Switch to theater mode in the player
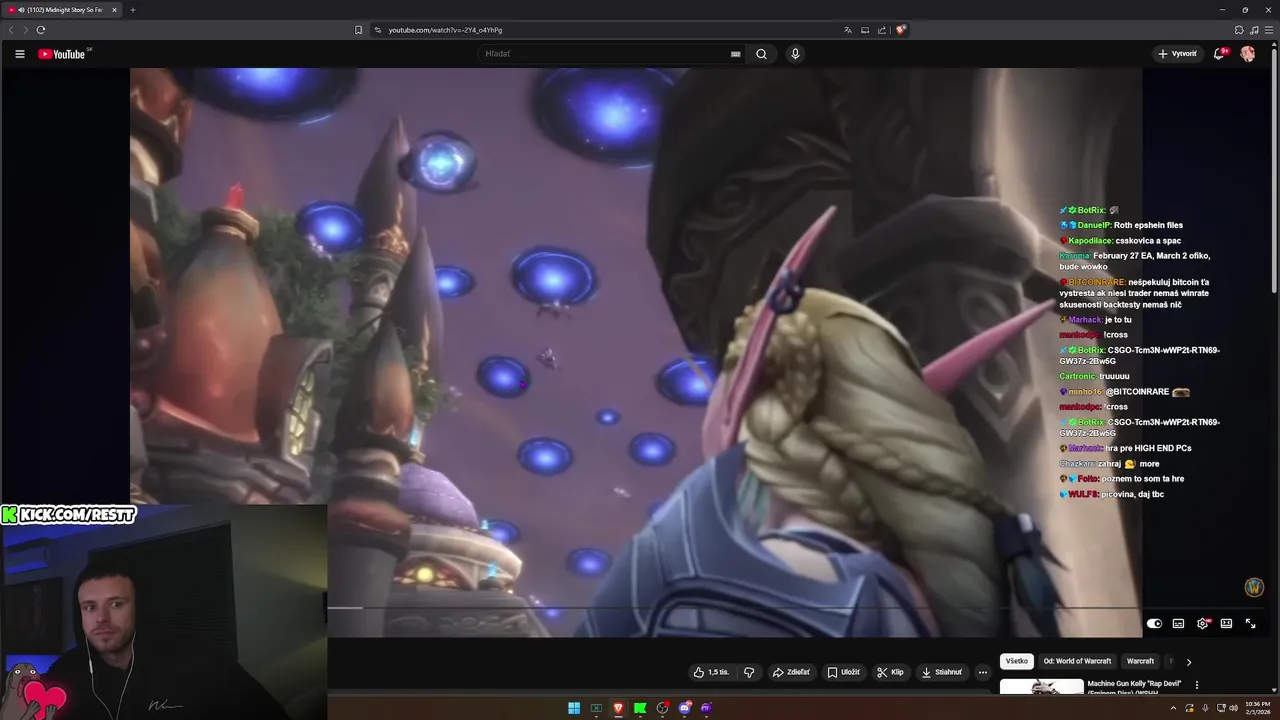The height and width of the screenshot is (720, 1280). click(x=1226, y=623)
